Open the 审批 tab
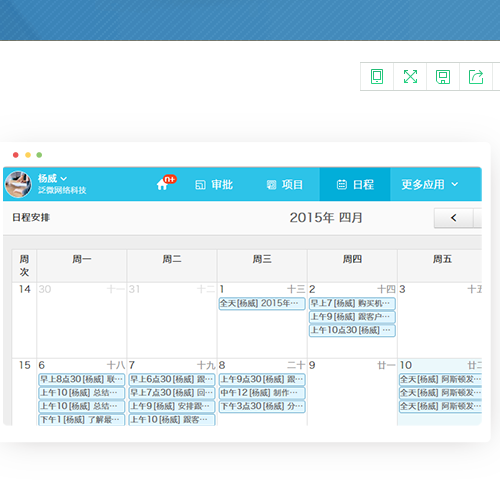 pos(214,184)
